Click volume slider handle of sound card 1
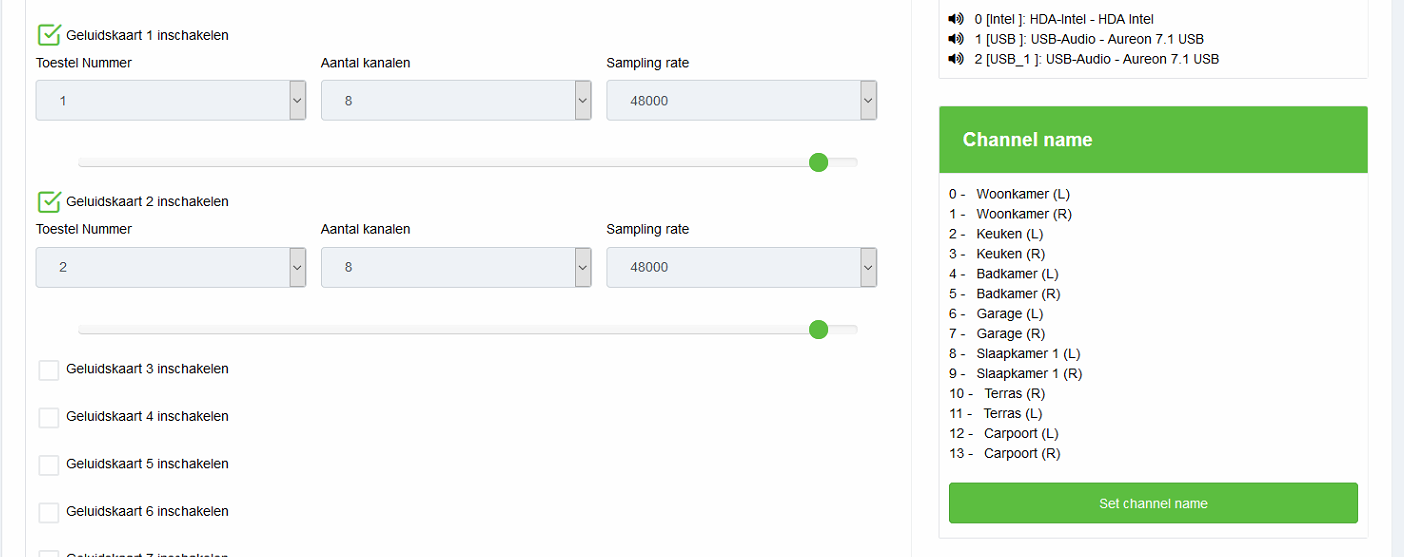 tap(818, 163)
